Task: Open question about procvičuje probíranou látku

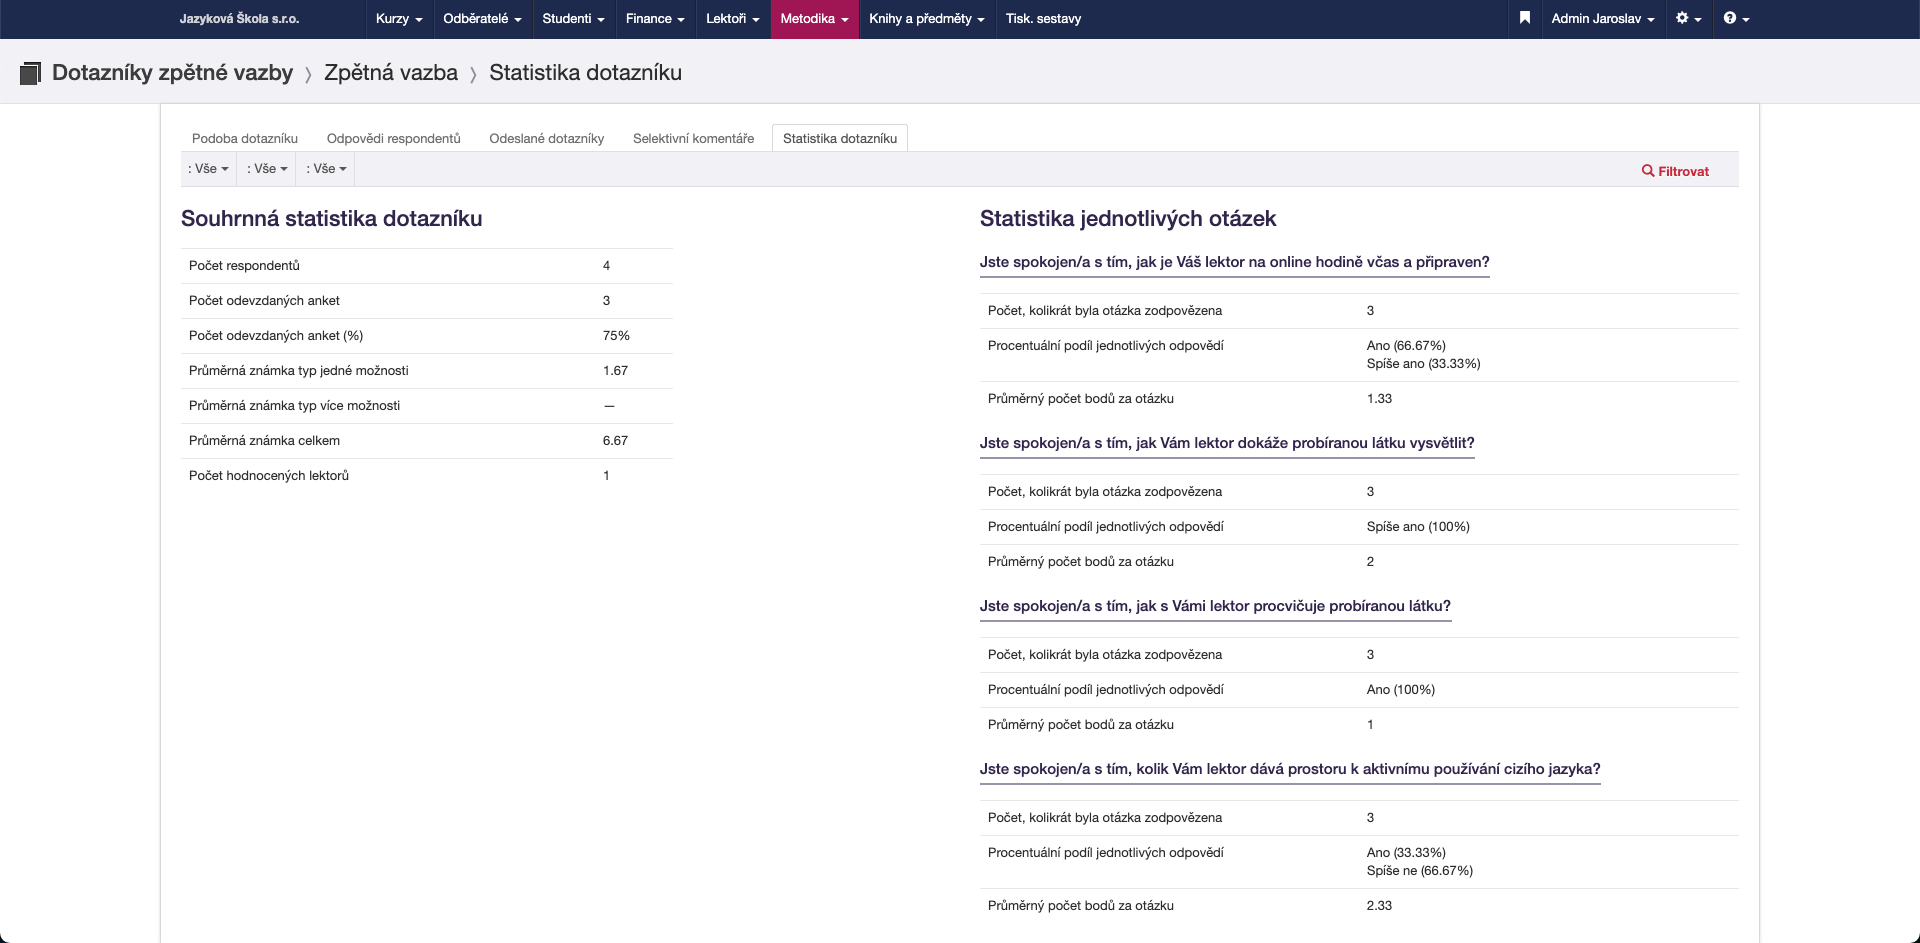Action: (x=1215, y=606)
